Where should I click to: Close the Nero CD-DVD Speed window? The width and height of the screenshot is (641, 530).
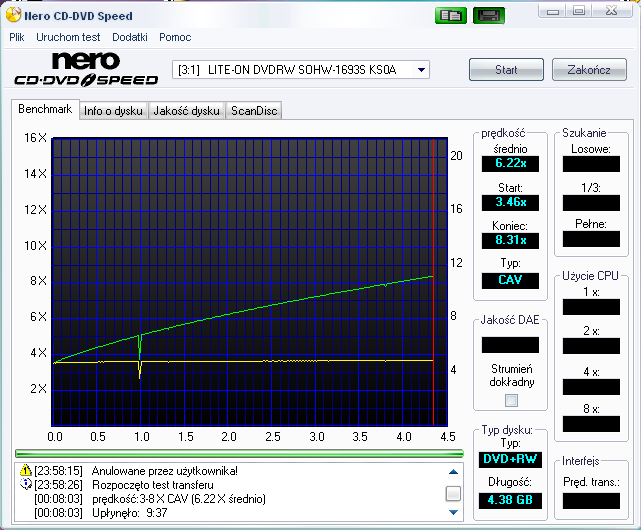pyautogui.click(x=612, y=11)
